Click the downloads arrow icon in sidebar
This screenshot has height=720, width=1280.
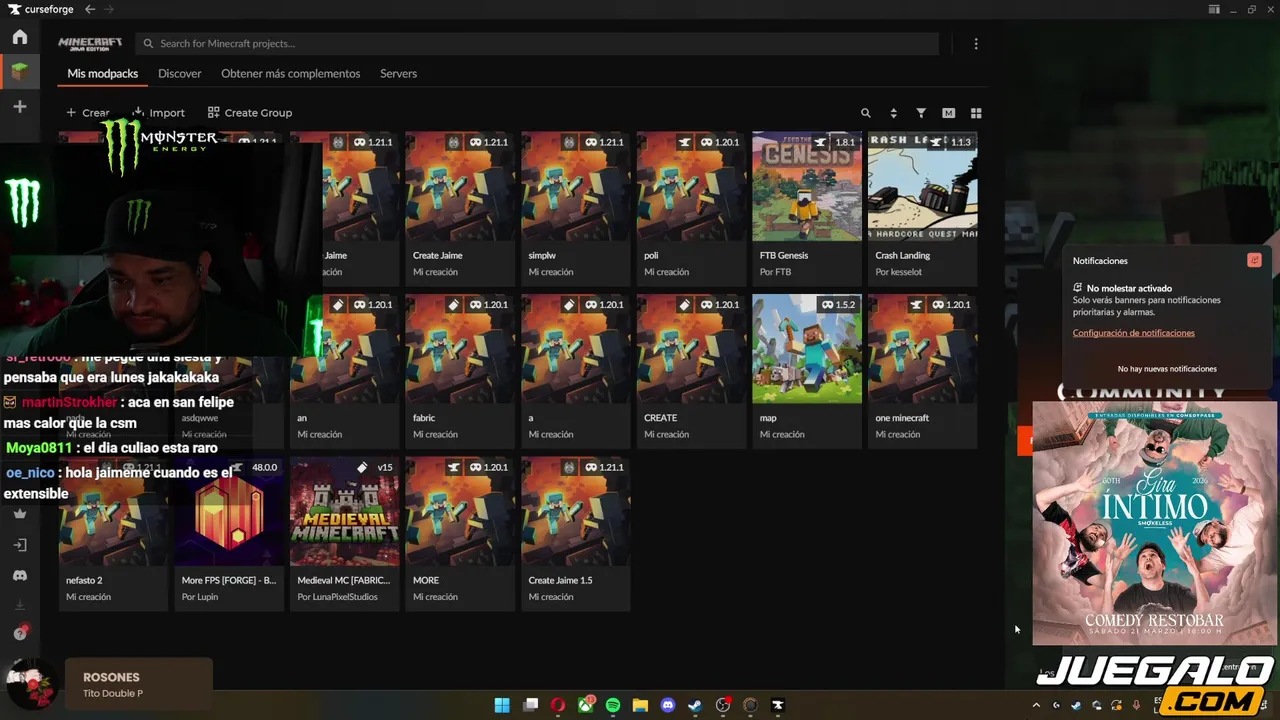pyautogui.click(x=20, y=605)
